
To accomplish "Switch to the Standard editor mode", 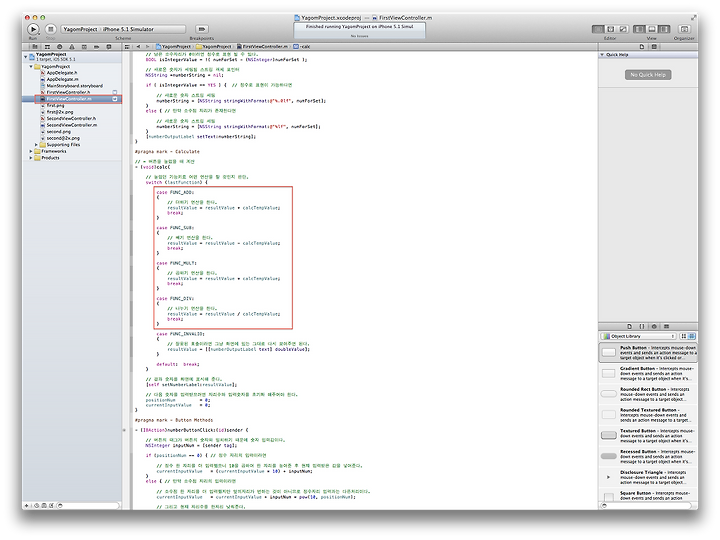I will pos(597,29).
